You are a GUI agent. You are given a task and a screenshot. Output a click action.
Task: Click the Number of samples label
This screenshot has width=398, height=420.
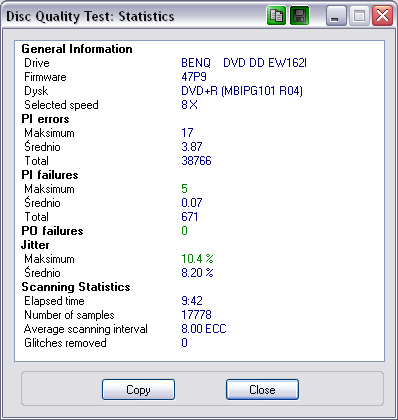[x=69, y=315]
